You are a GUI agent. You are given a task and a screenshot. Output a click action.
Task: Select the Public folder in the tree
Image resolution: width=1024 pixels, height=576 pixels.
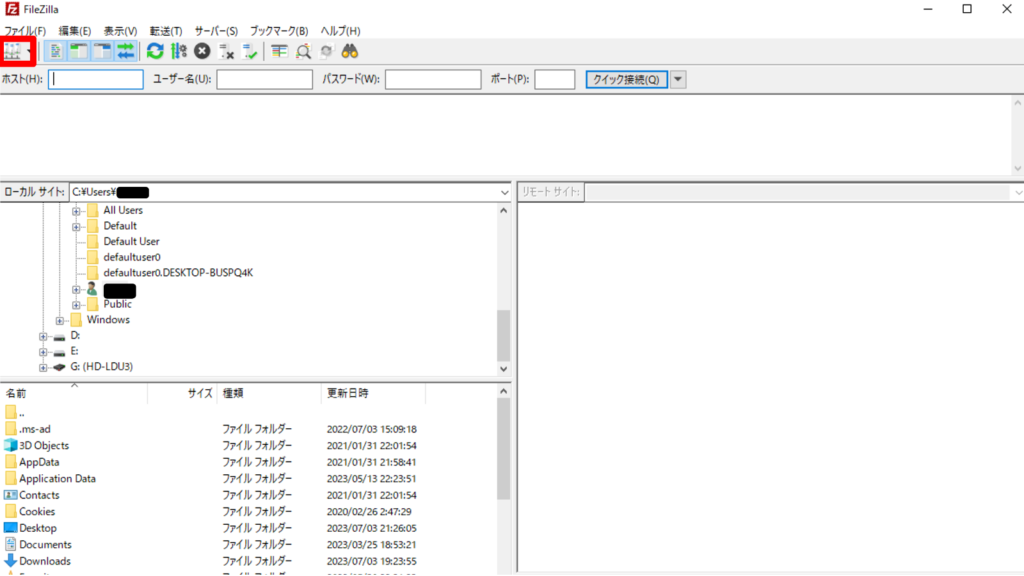click(118, 304)
